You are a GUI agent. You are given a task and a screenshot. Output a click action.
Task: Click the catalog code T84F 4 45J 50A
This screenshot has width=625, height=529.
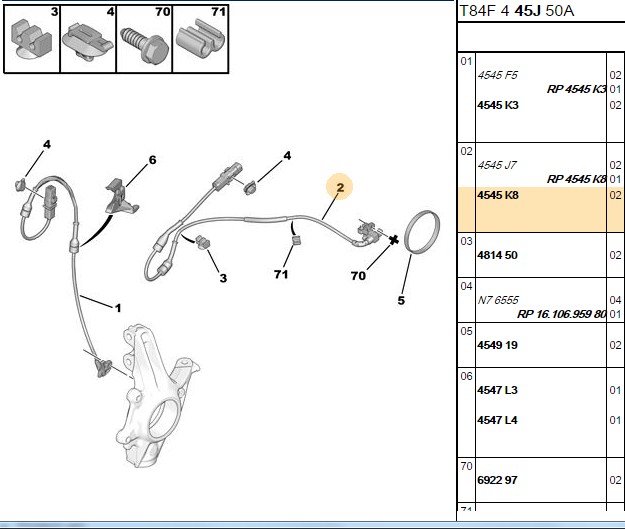(517, 11)
